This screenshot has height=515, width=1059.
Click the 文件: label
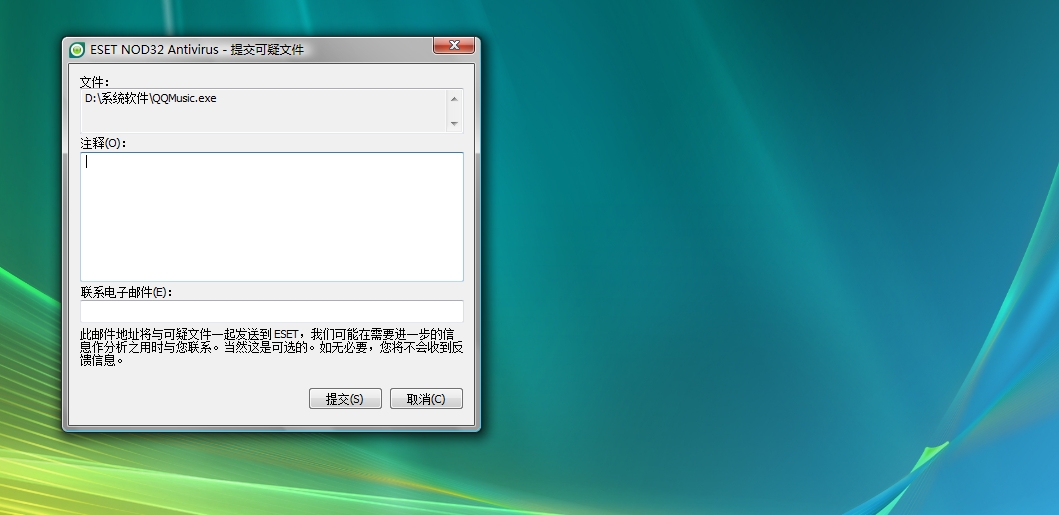tap(95, 82)
